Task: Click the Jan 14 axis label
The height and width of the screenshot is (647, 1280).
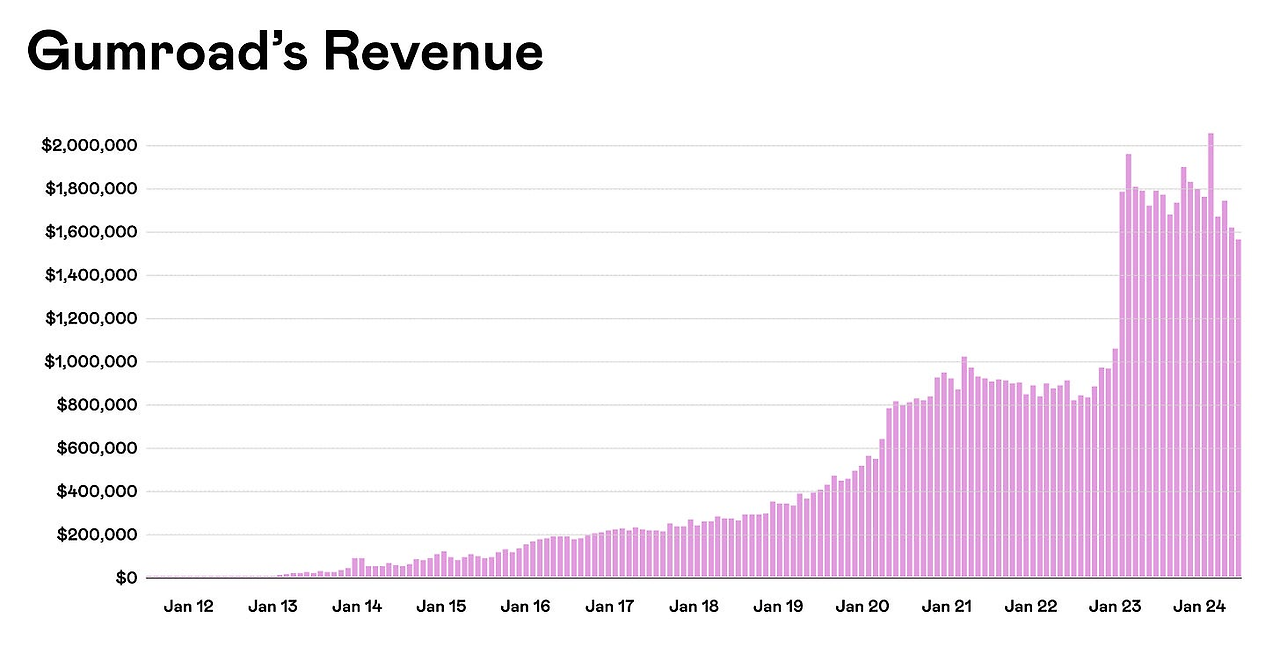Action: 357,606
